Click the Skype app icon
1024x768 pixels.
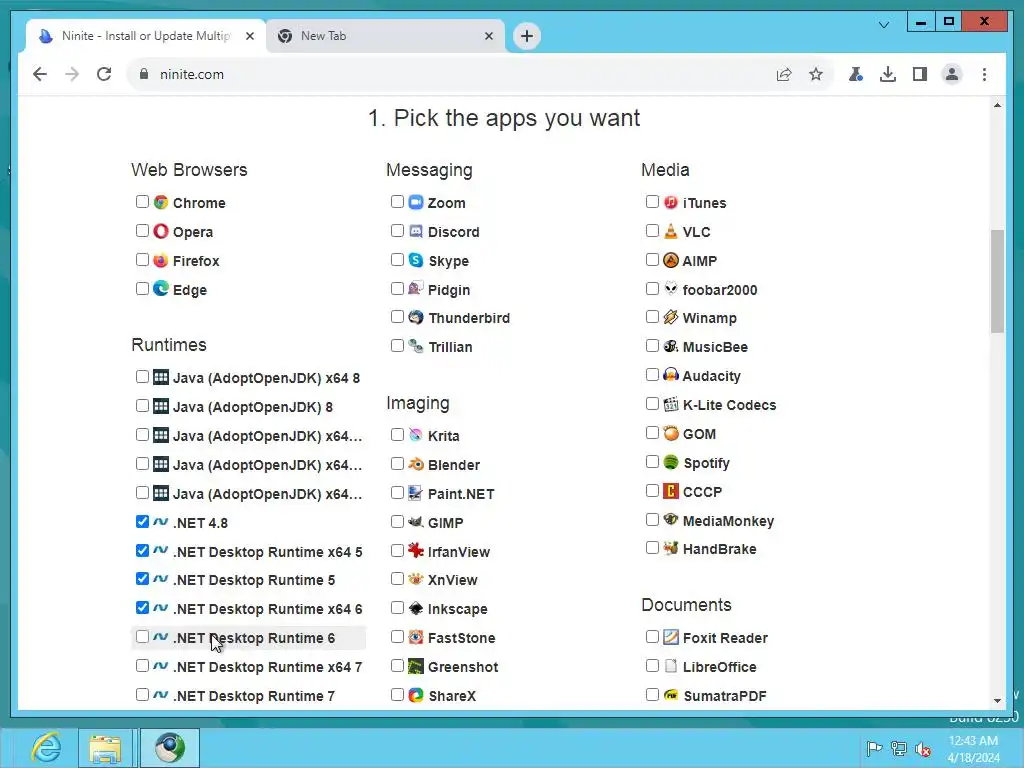tap(416, 260)
